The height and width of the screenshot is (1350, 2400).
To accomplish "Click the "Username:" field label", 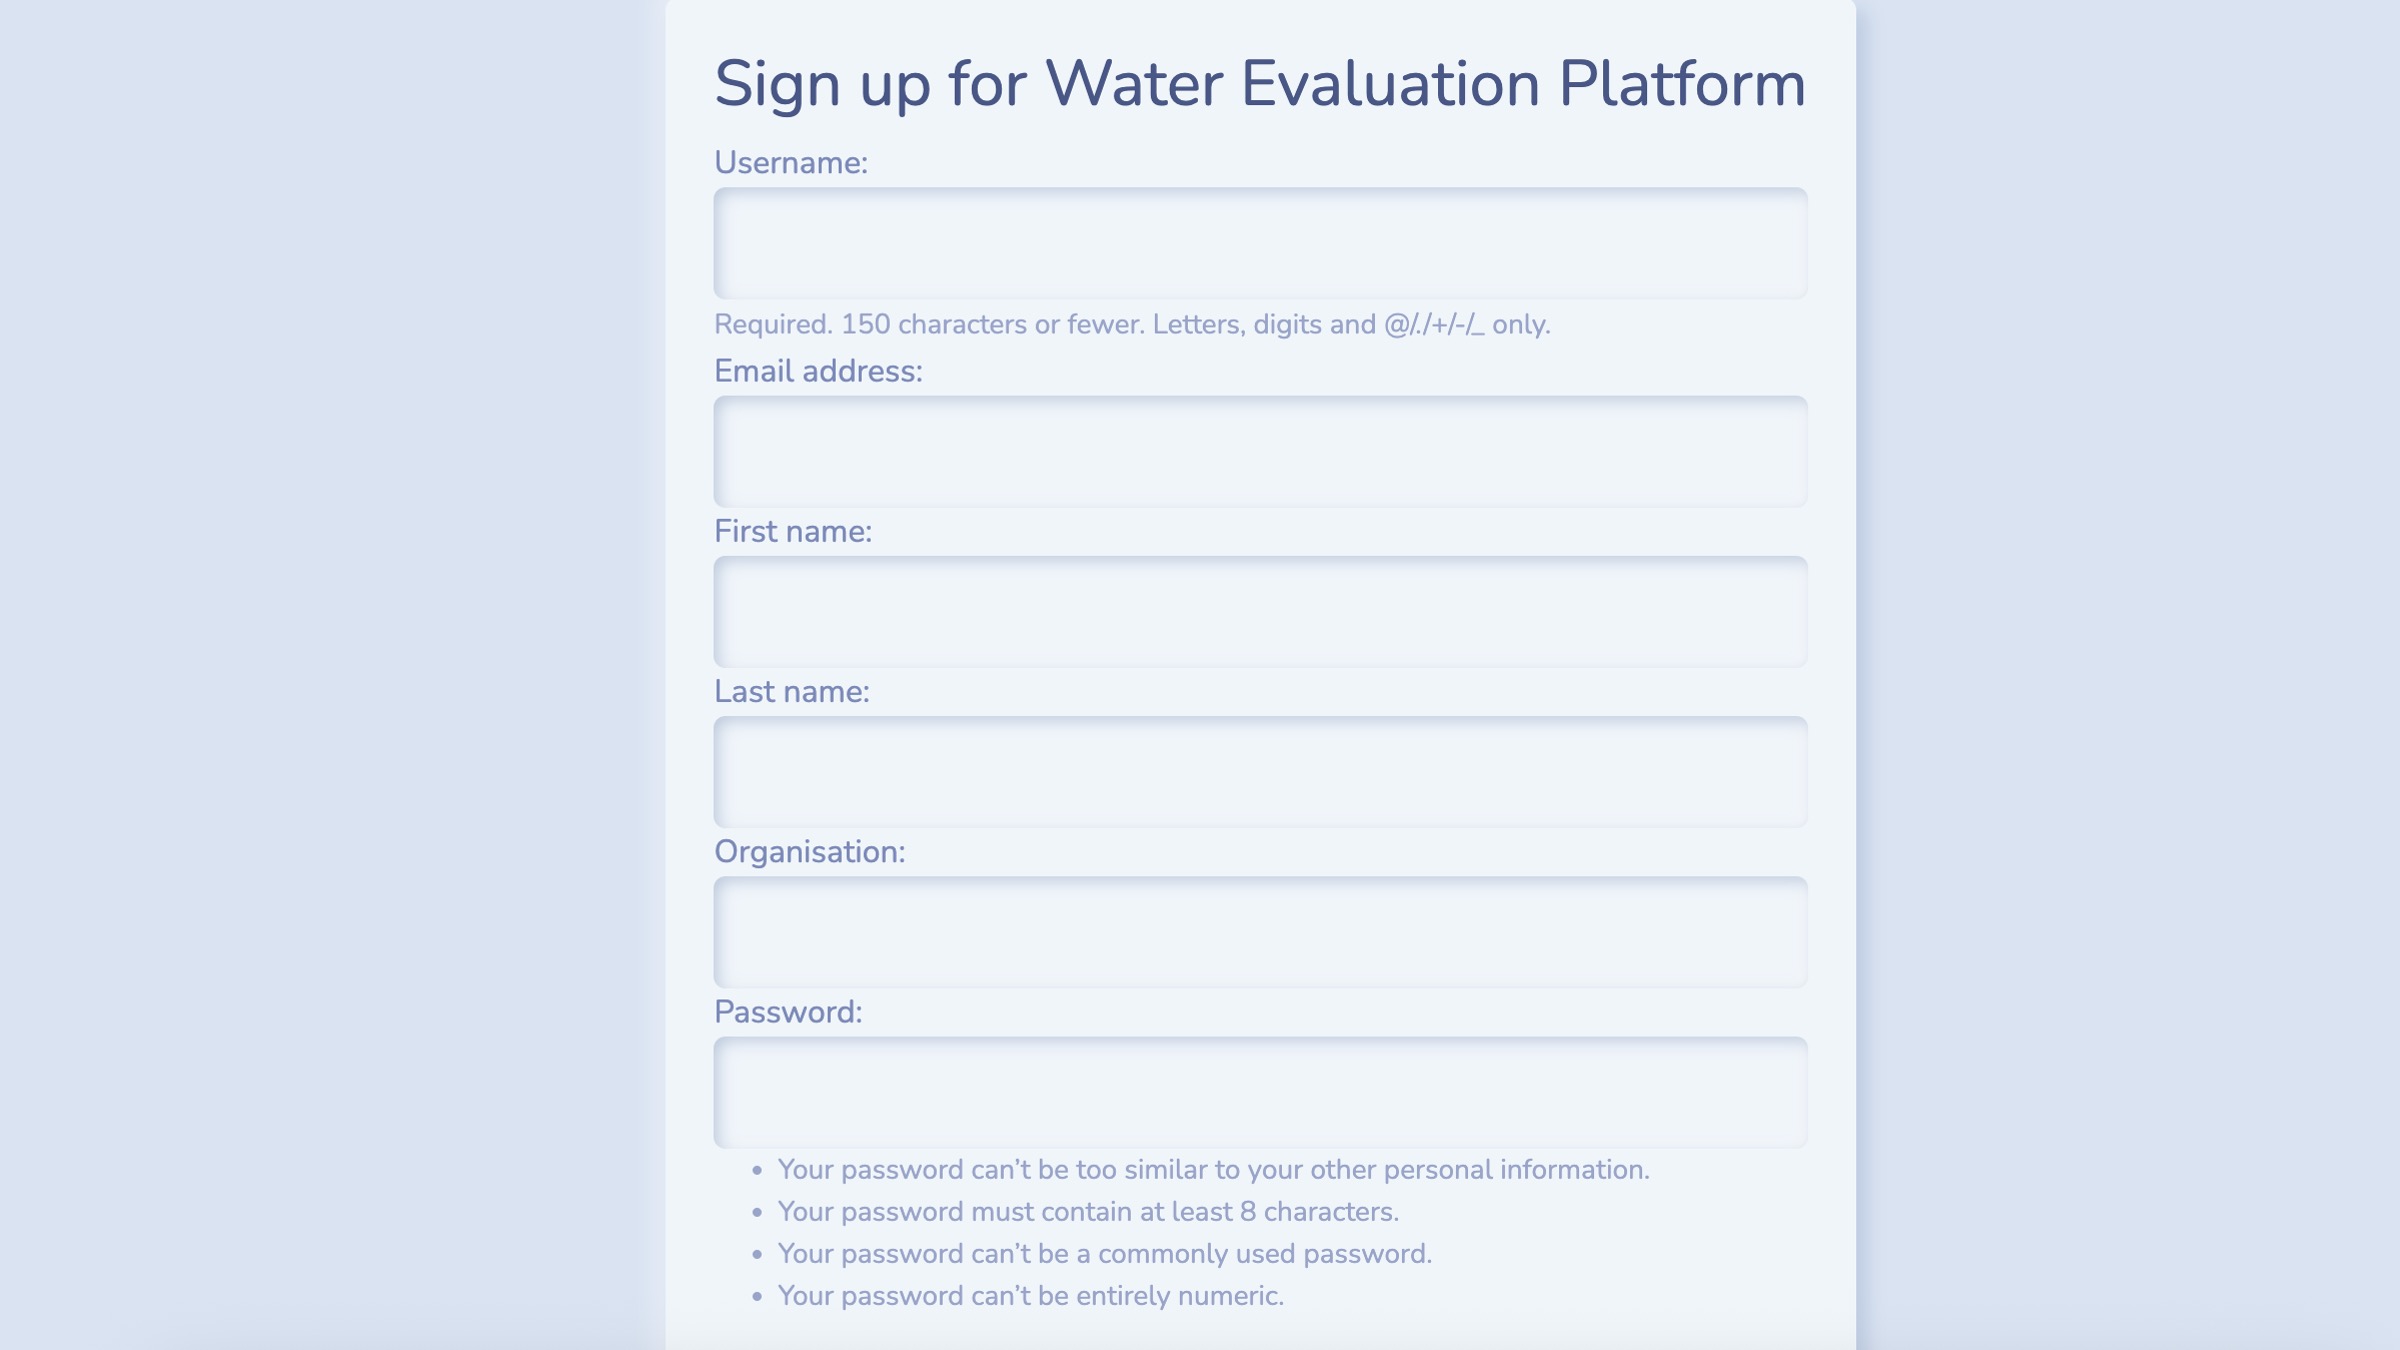I will [x=791, y=163].
